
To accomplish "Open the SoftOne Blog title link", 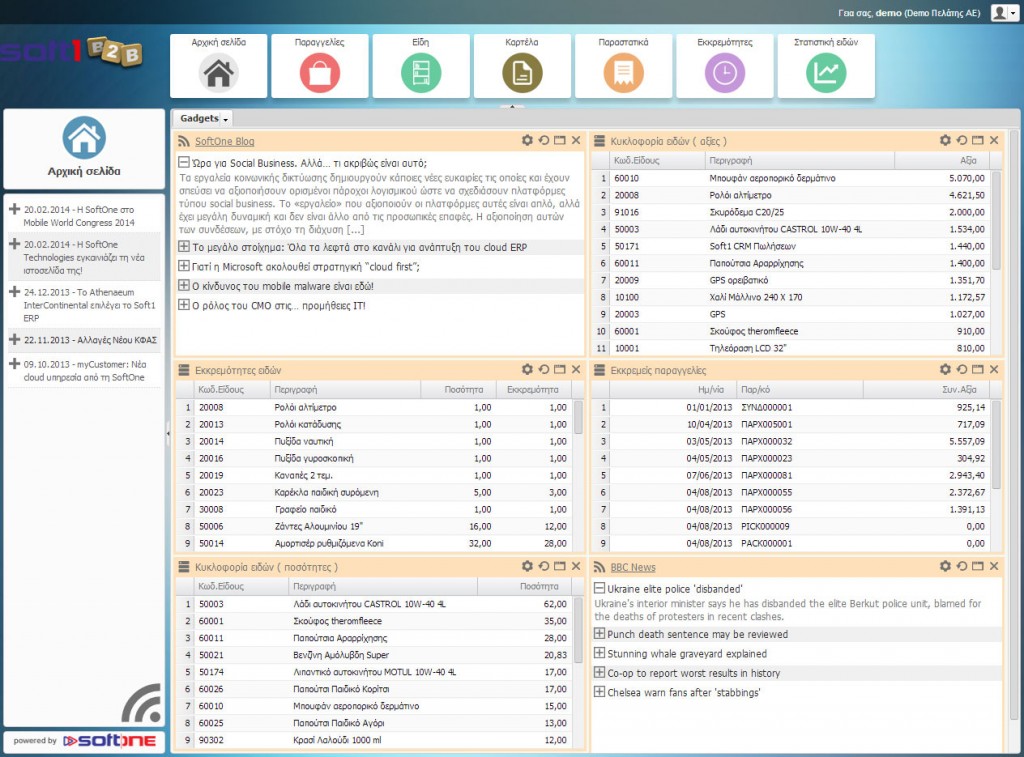I will (225, 141).
